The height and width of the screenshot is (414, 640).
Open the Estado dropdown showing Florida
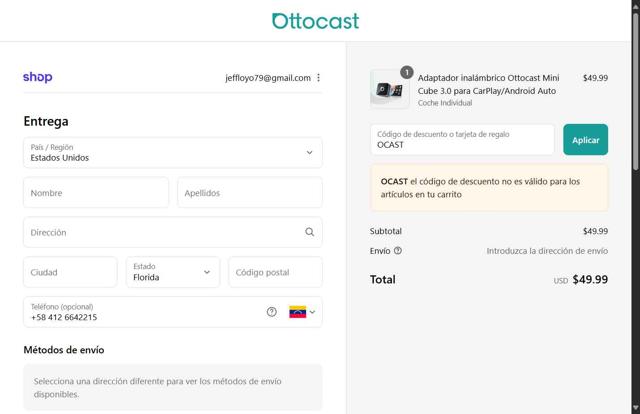(173, 272)
